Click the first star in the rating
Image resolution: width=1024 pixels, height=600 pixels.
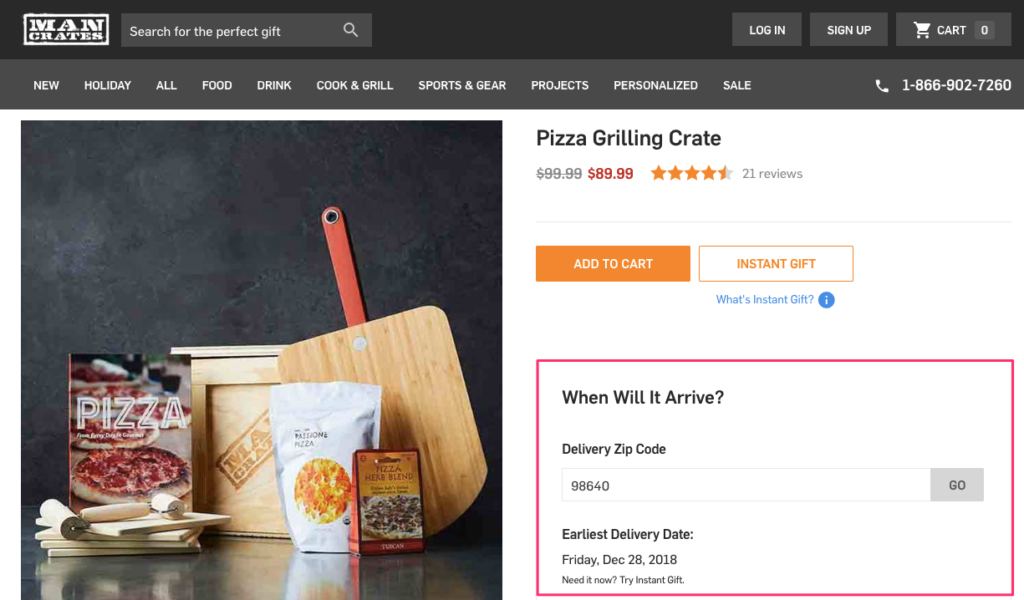pyautogui.click(x=660, y=172)
